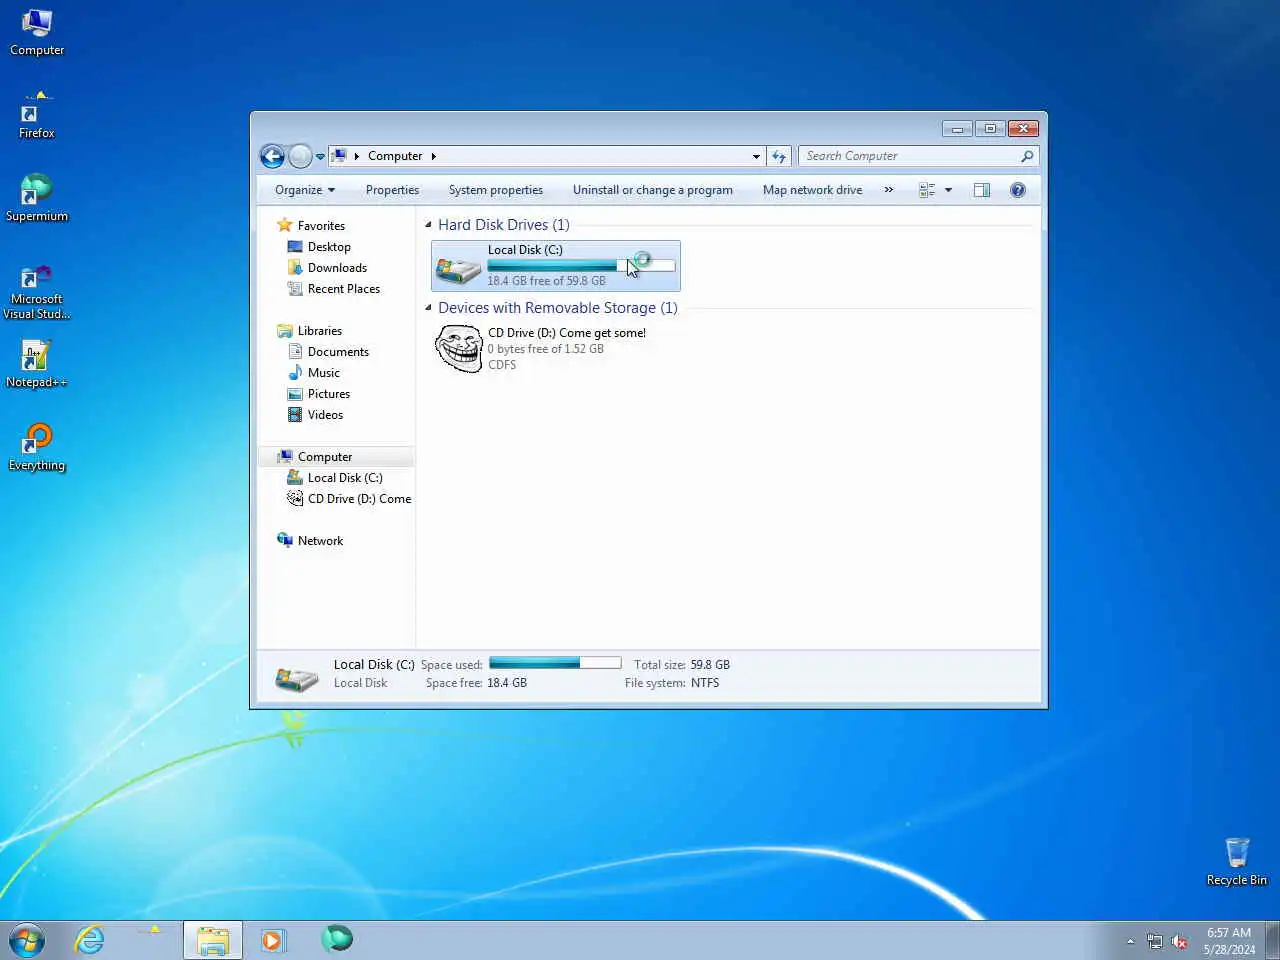Launch Internet Explorer from the taskbar
The height and width of the screenshot is (960, 1280).
(90, 940)
